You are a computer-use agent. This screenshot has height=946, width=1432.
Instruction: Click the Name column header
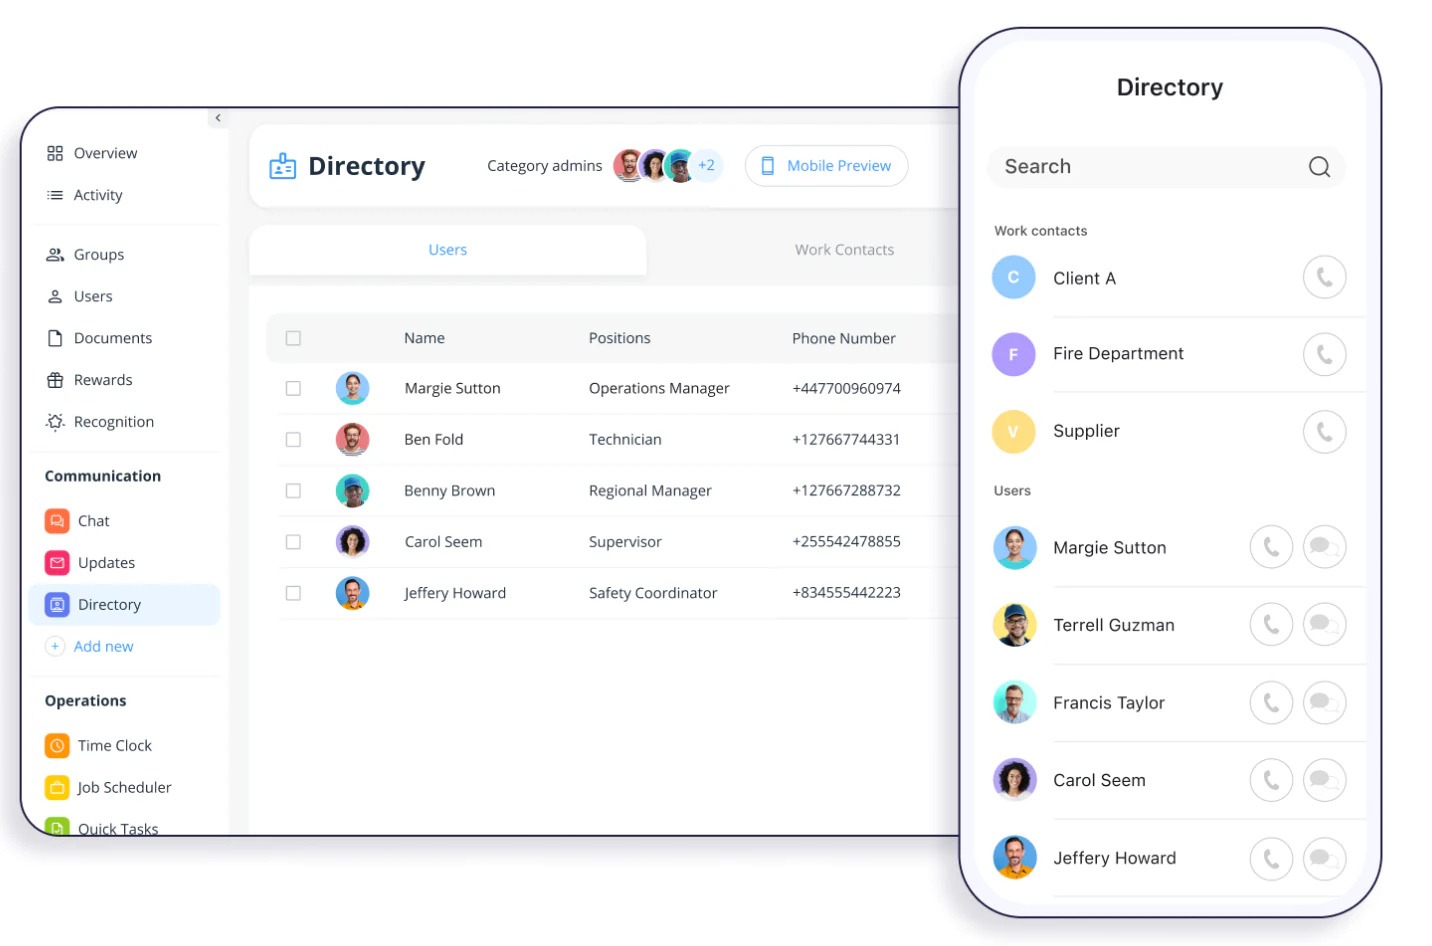[x=424, y=339]
